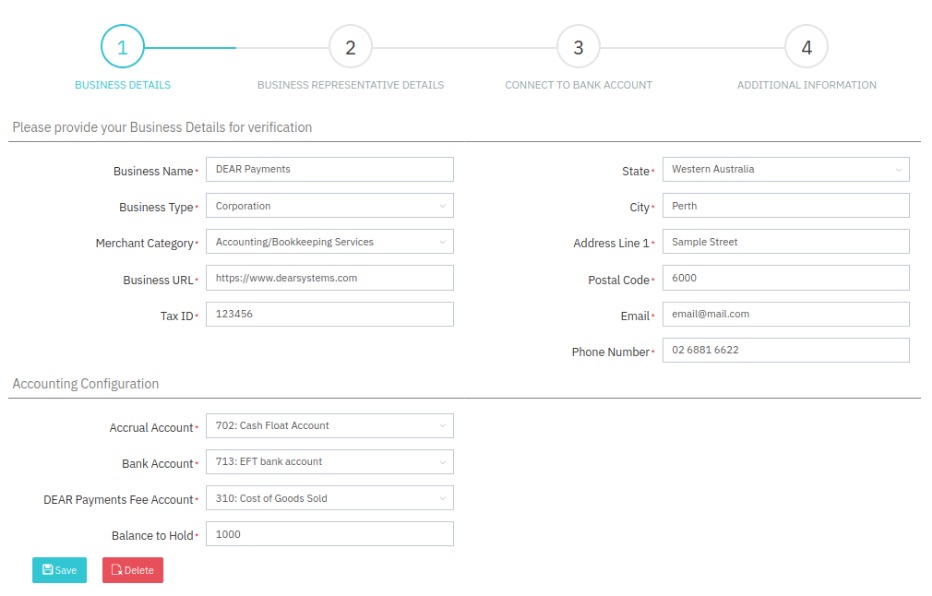The width and height of the screenshot is (932, 596).
Task: Click the Business Name label
Action: (153, 171)
